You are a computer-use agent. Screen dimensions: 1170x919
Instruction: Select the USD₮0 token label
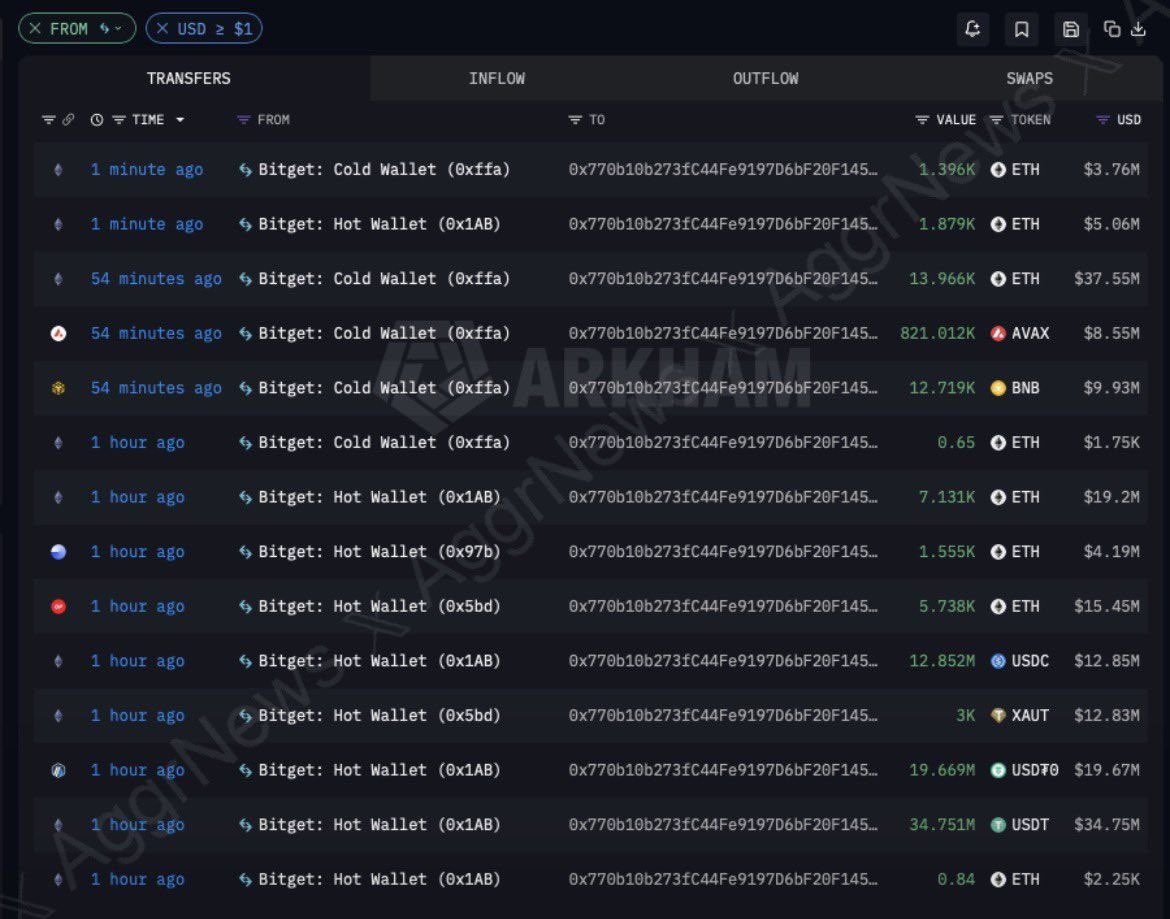pyautogui.click(x=1035, y=771)
